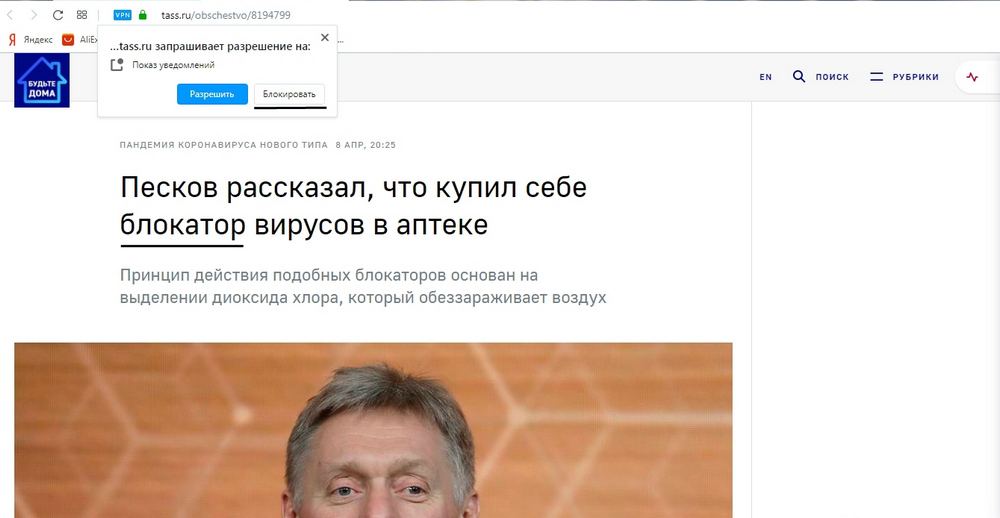
Task: Click the browser forward arrow
Action: pyautogui.click(x=34, y=15)
